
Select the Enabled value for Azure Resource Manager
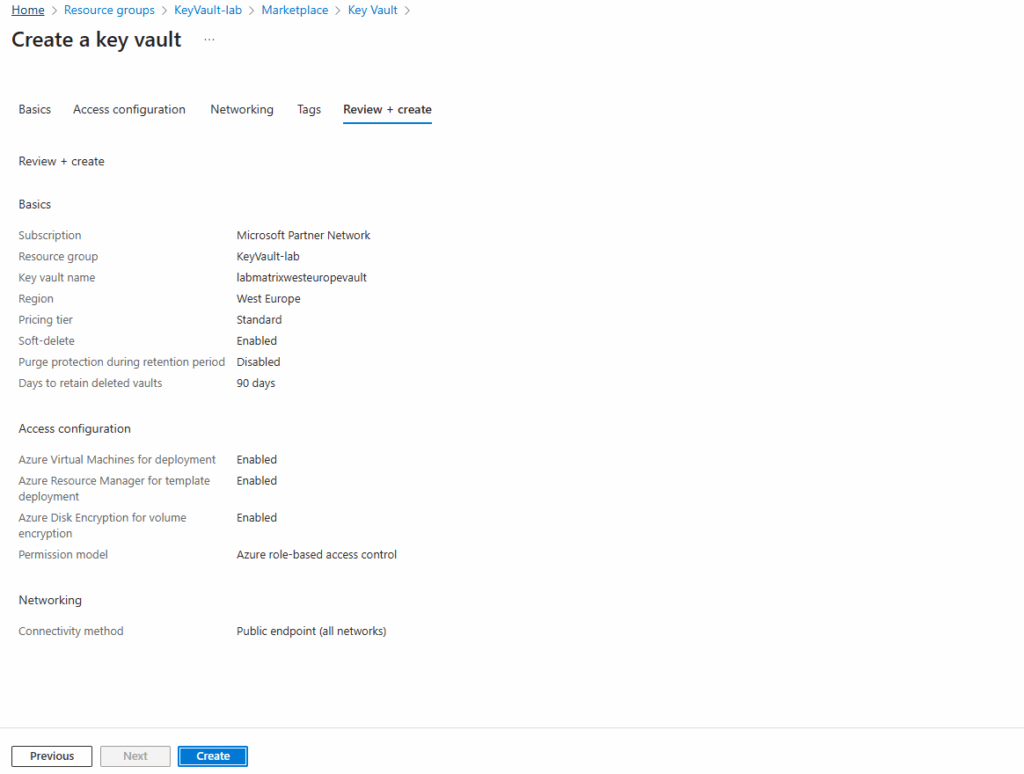pyautogui.click(x=257, y=481)
